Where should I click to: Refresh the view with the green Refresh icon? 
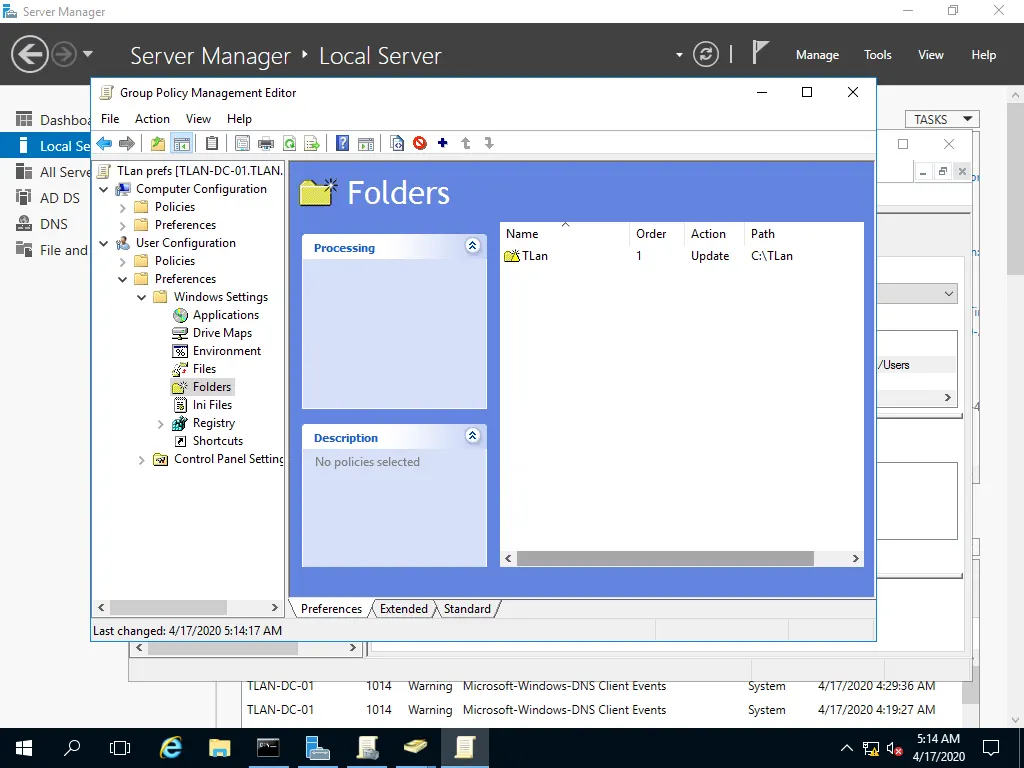(x=289, y=143)
